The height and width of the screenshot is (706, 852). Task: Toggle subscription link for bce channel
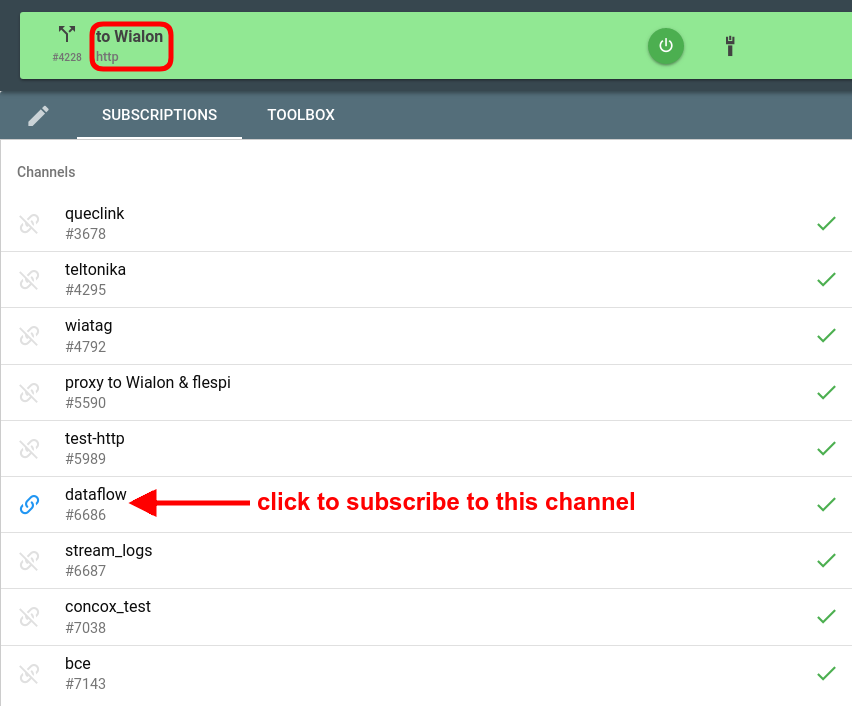click(x=29, y=673)
